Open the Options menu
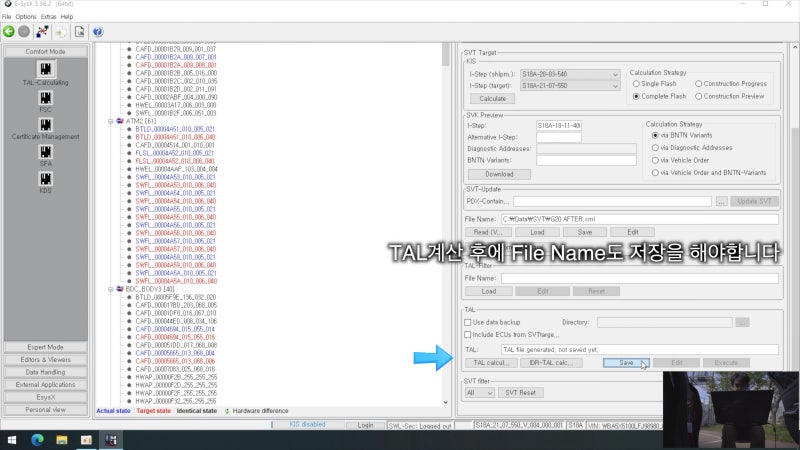800x450 pixels. [26, 17]
